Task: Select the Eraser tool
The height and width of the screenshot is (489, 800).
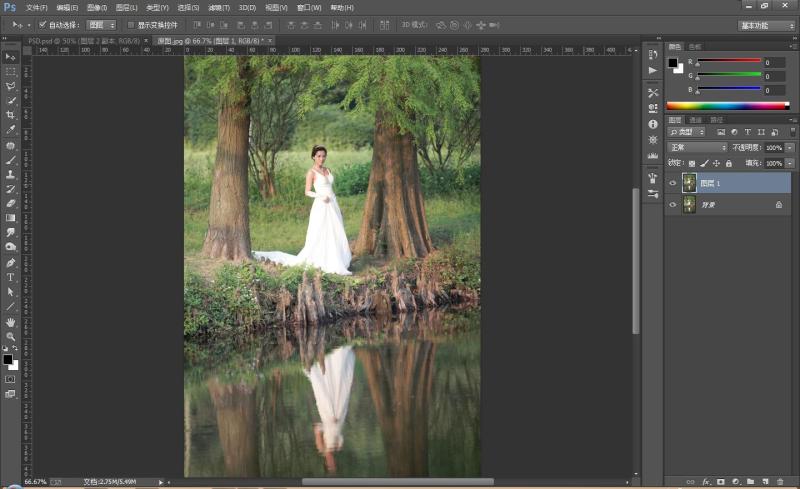Action: click(x=10, y=203)
